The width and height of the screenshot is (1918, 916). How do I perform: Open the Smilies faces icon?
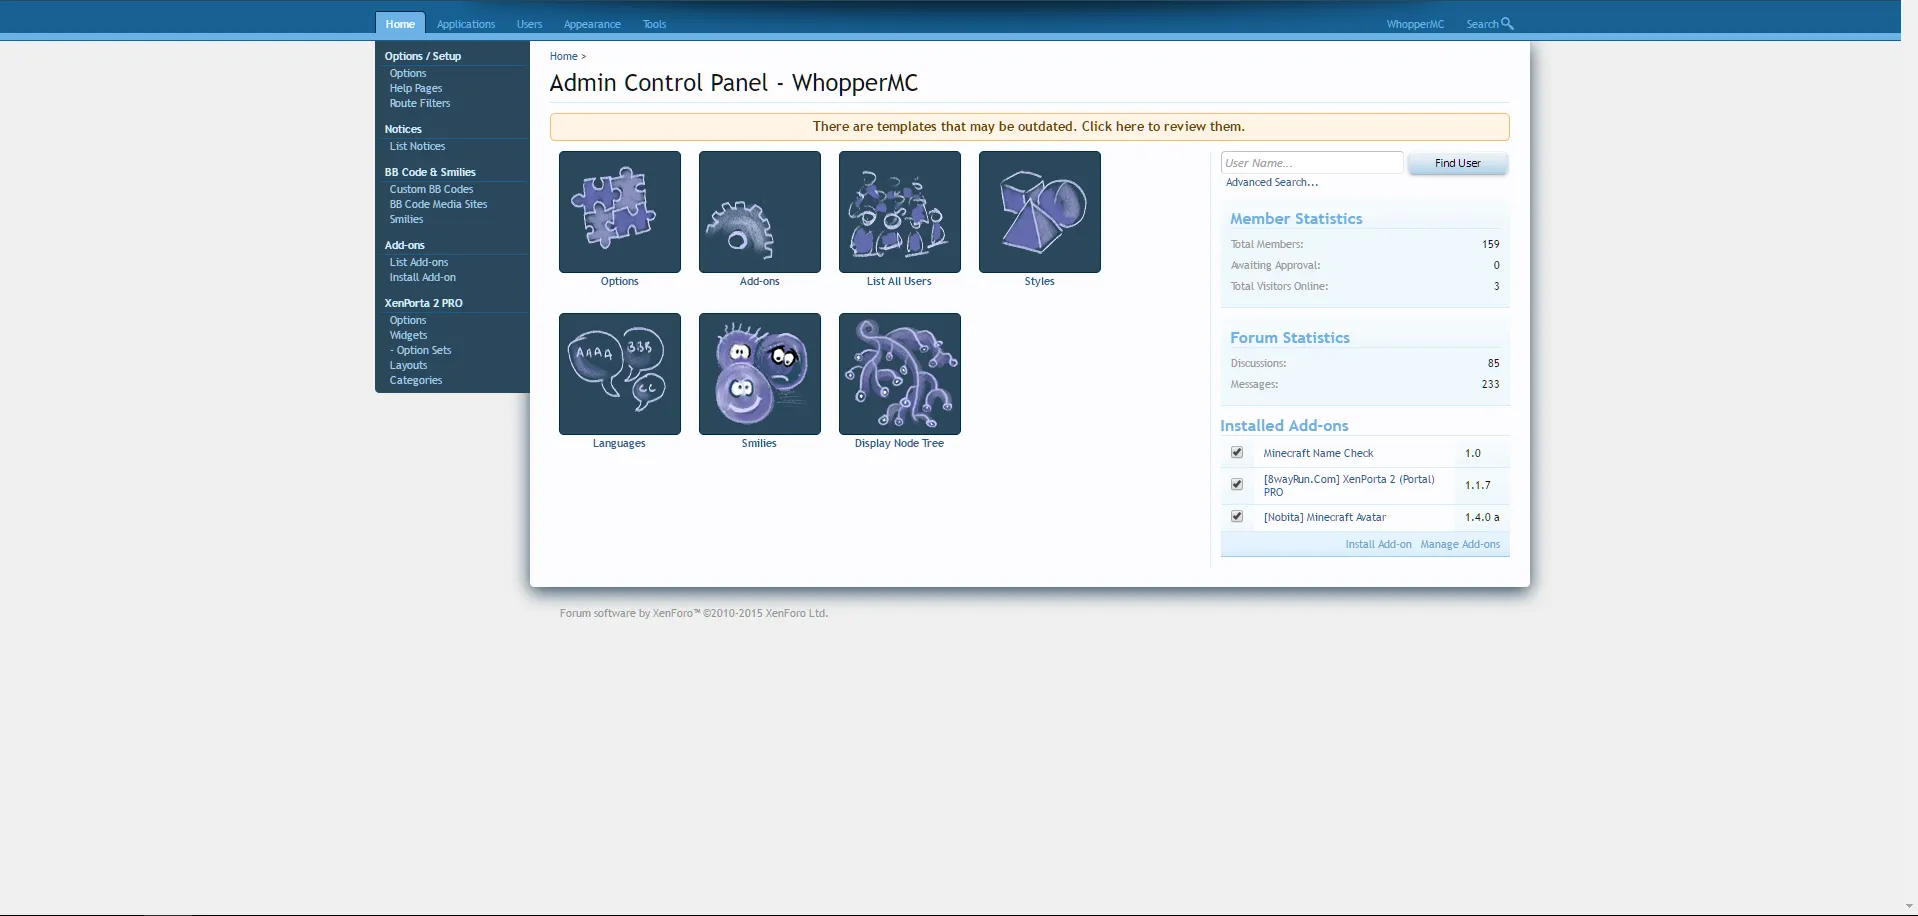pos(760,374)
